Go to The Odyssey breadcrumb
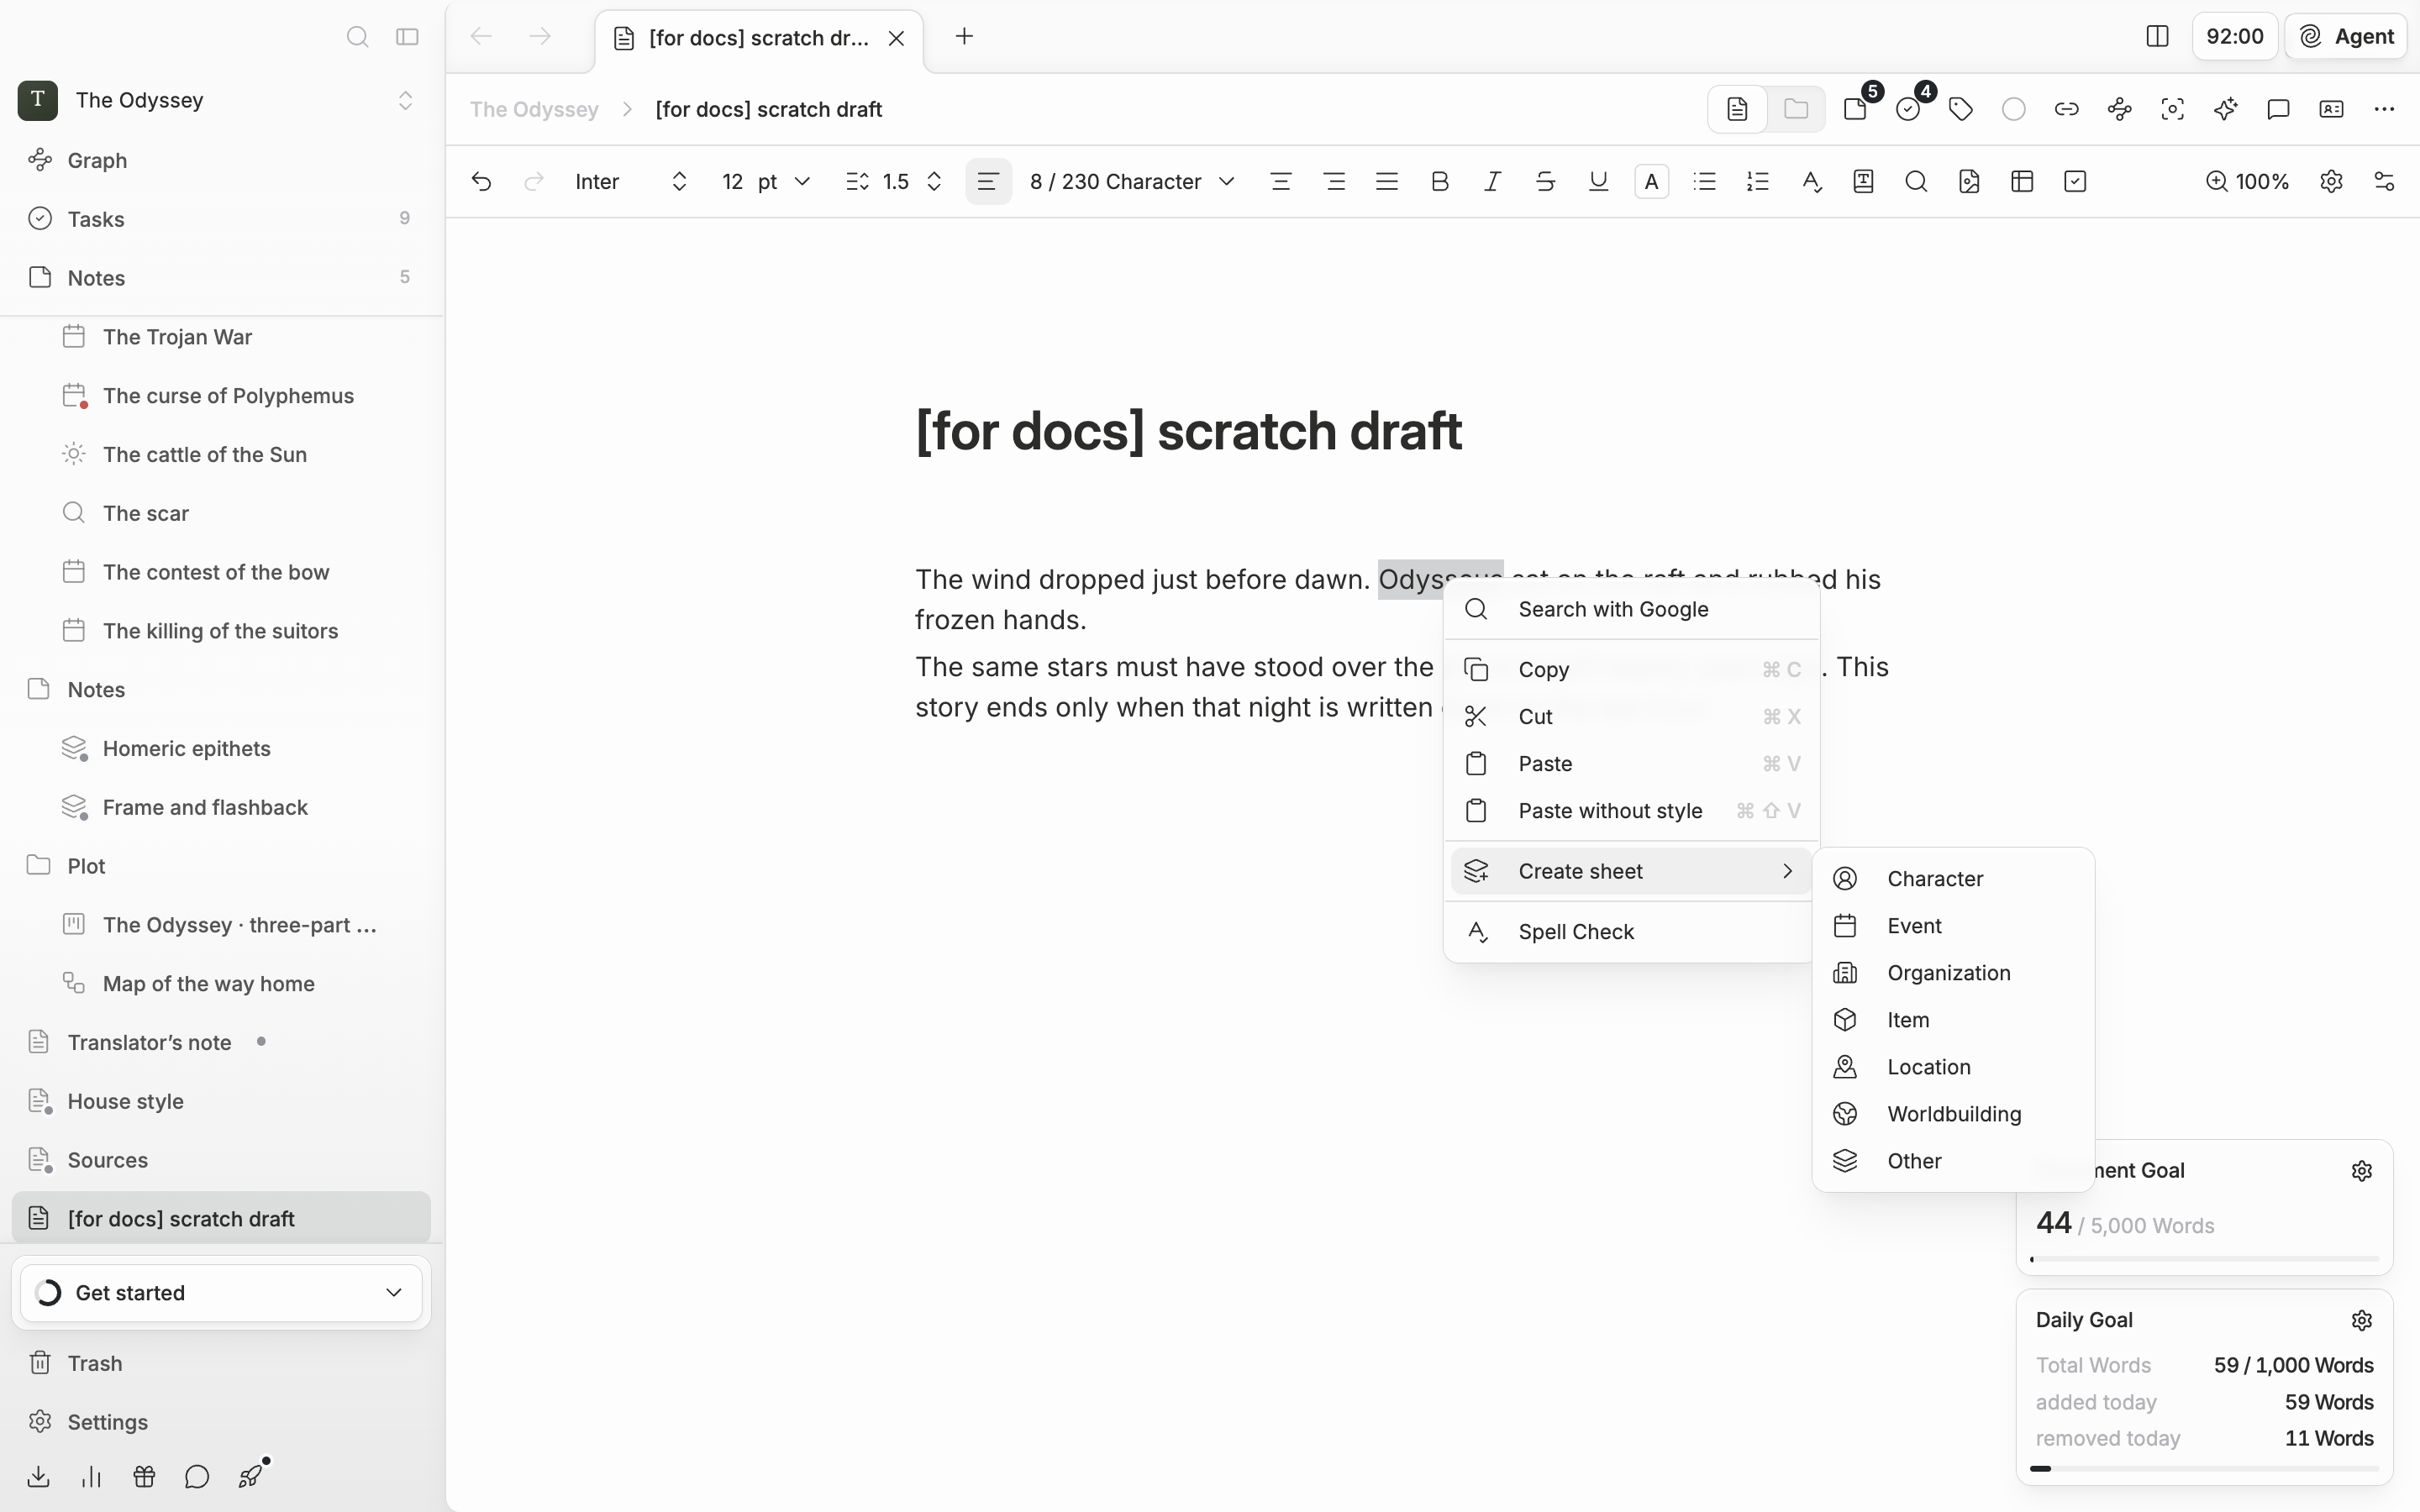The image size is (2420, 1512). [534, 109]
